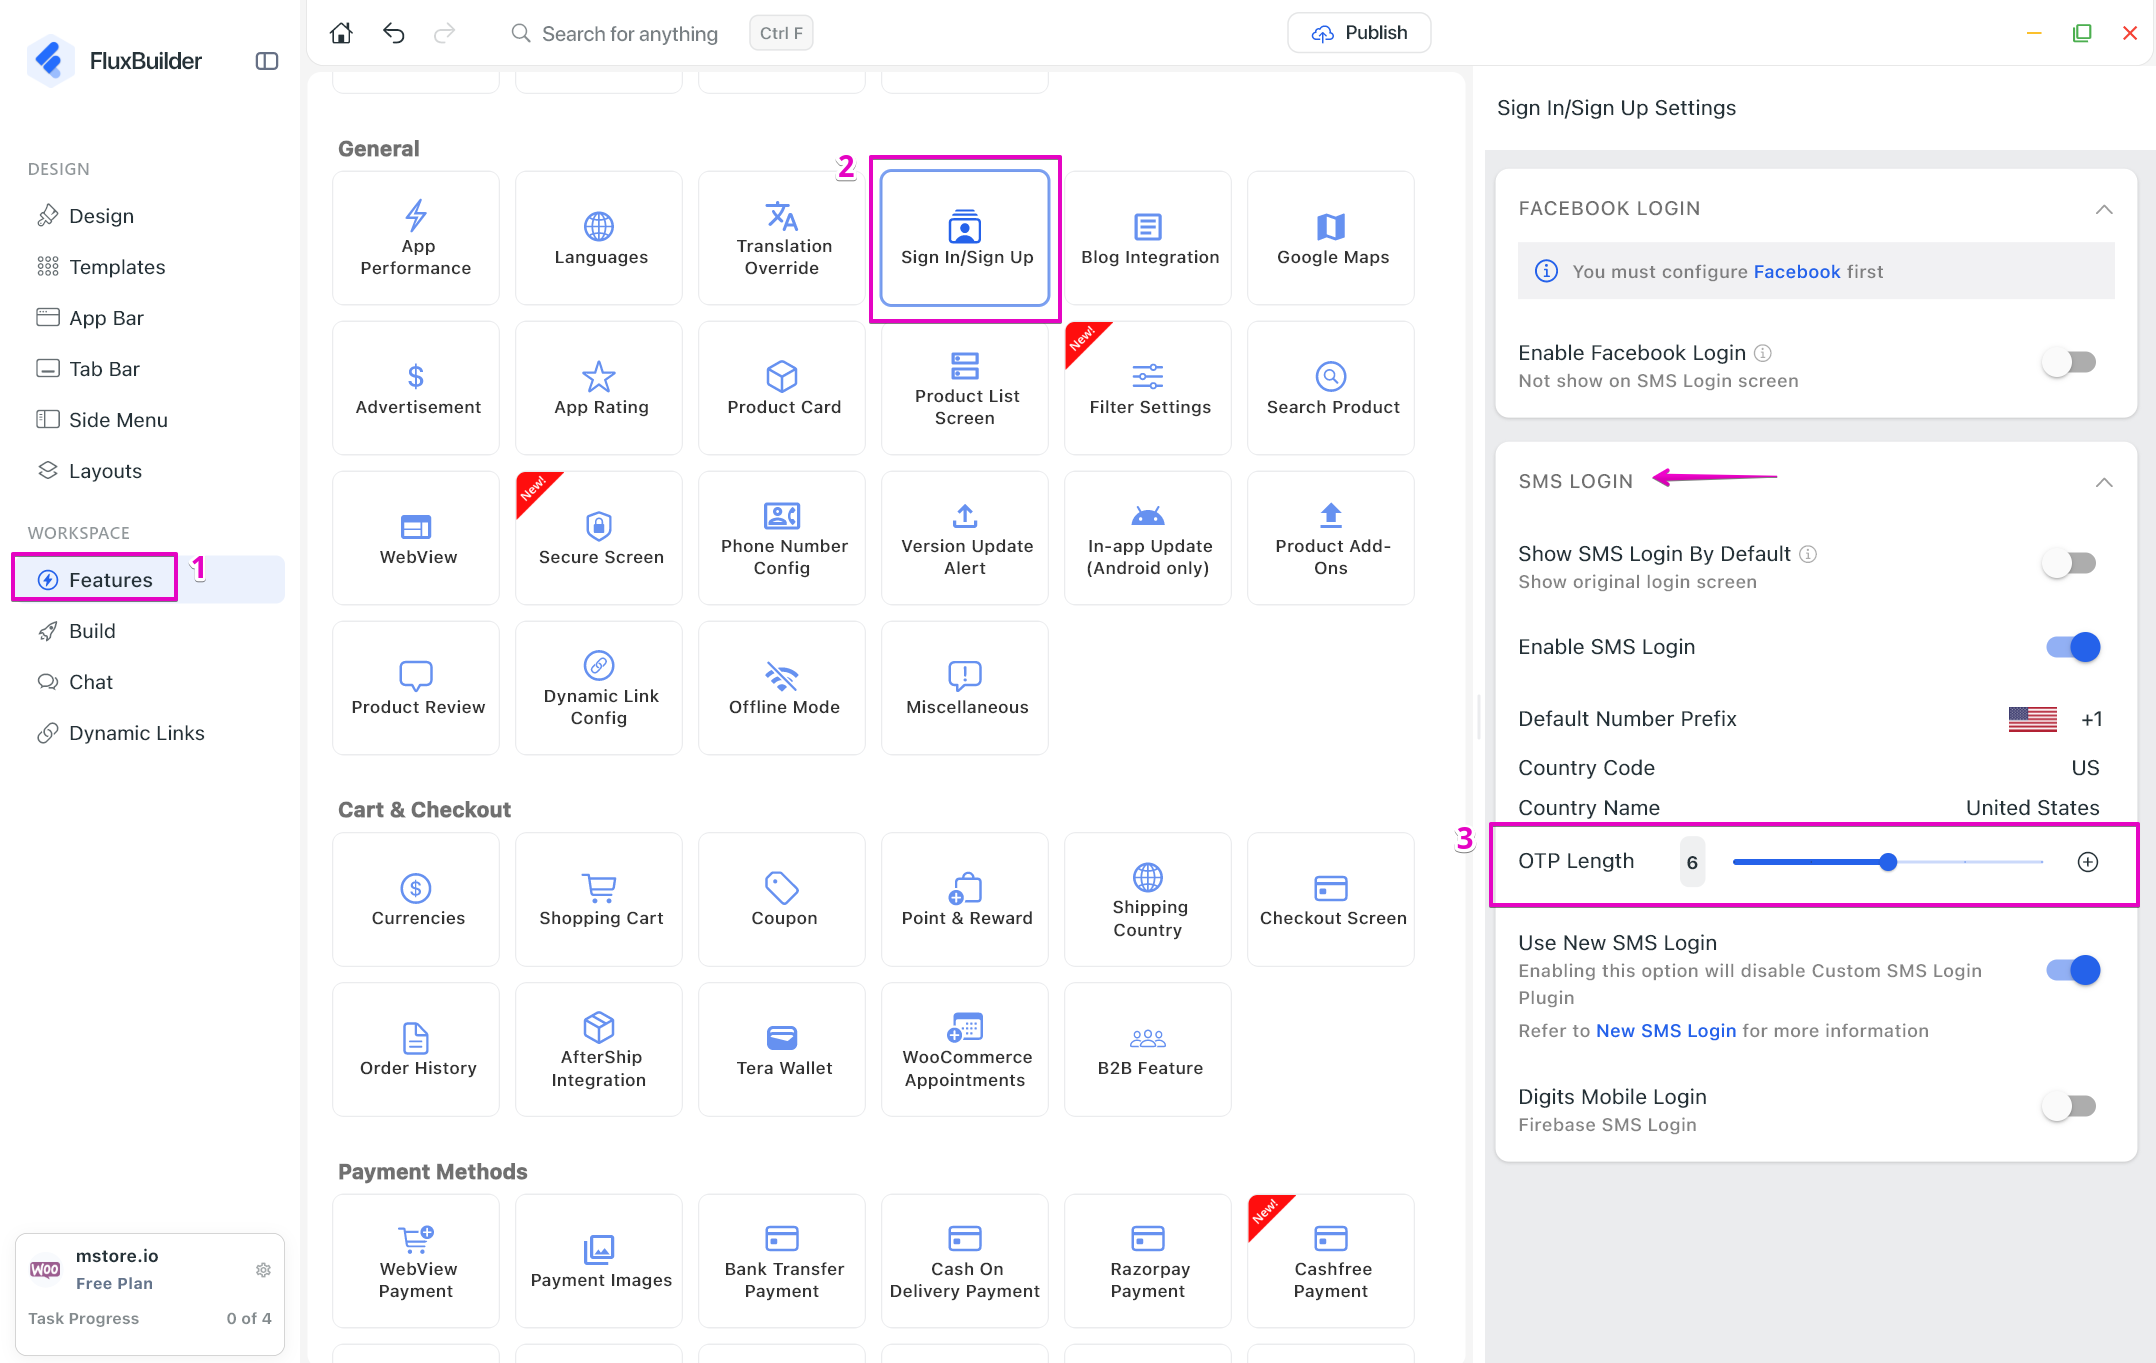Enable Digits Mobile Login switch
The height and width of the screenshot is (1363, 2156).
[x=2069, y=1106]
